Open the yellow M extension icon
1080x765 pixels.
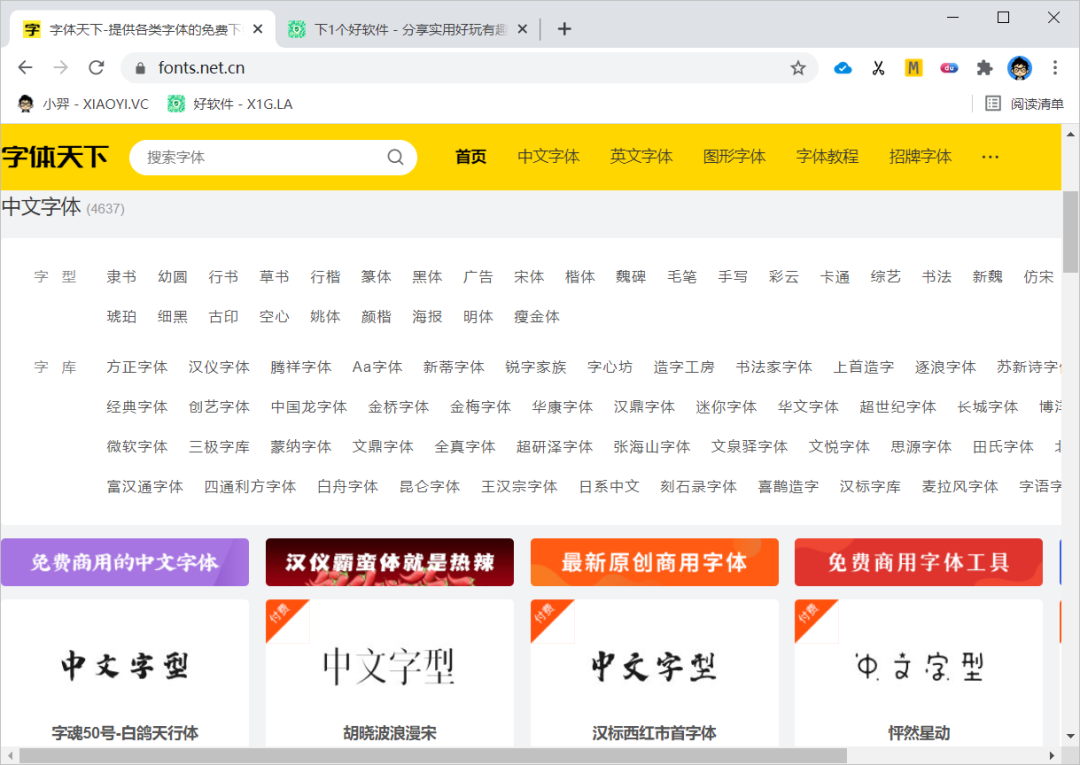913,68
